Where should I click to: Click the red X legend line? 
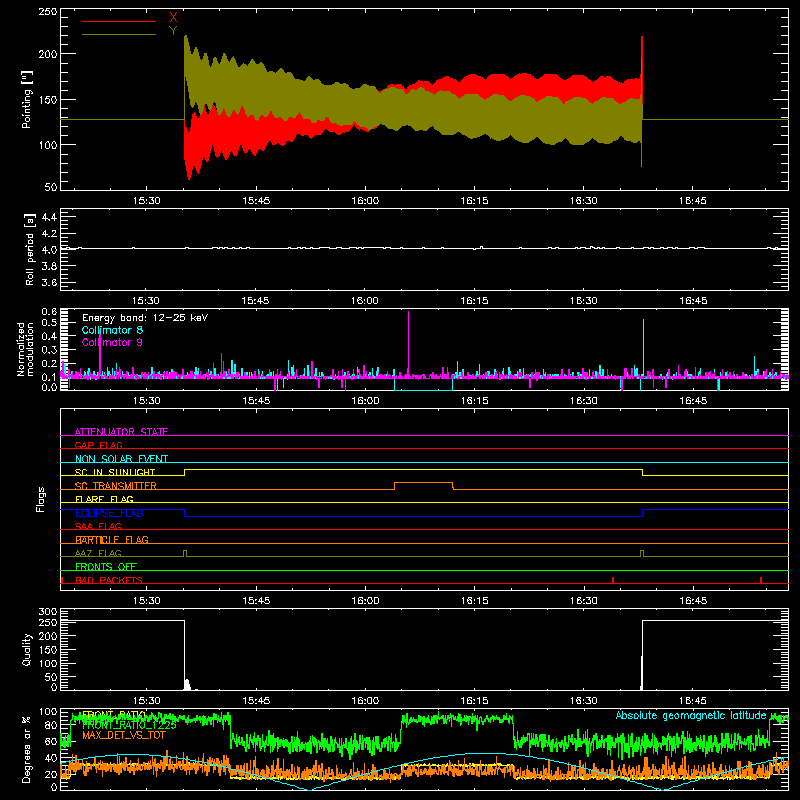pyautogui.click(x=119, y=21)
